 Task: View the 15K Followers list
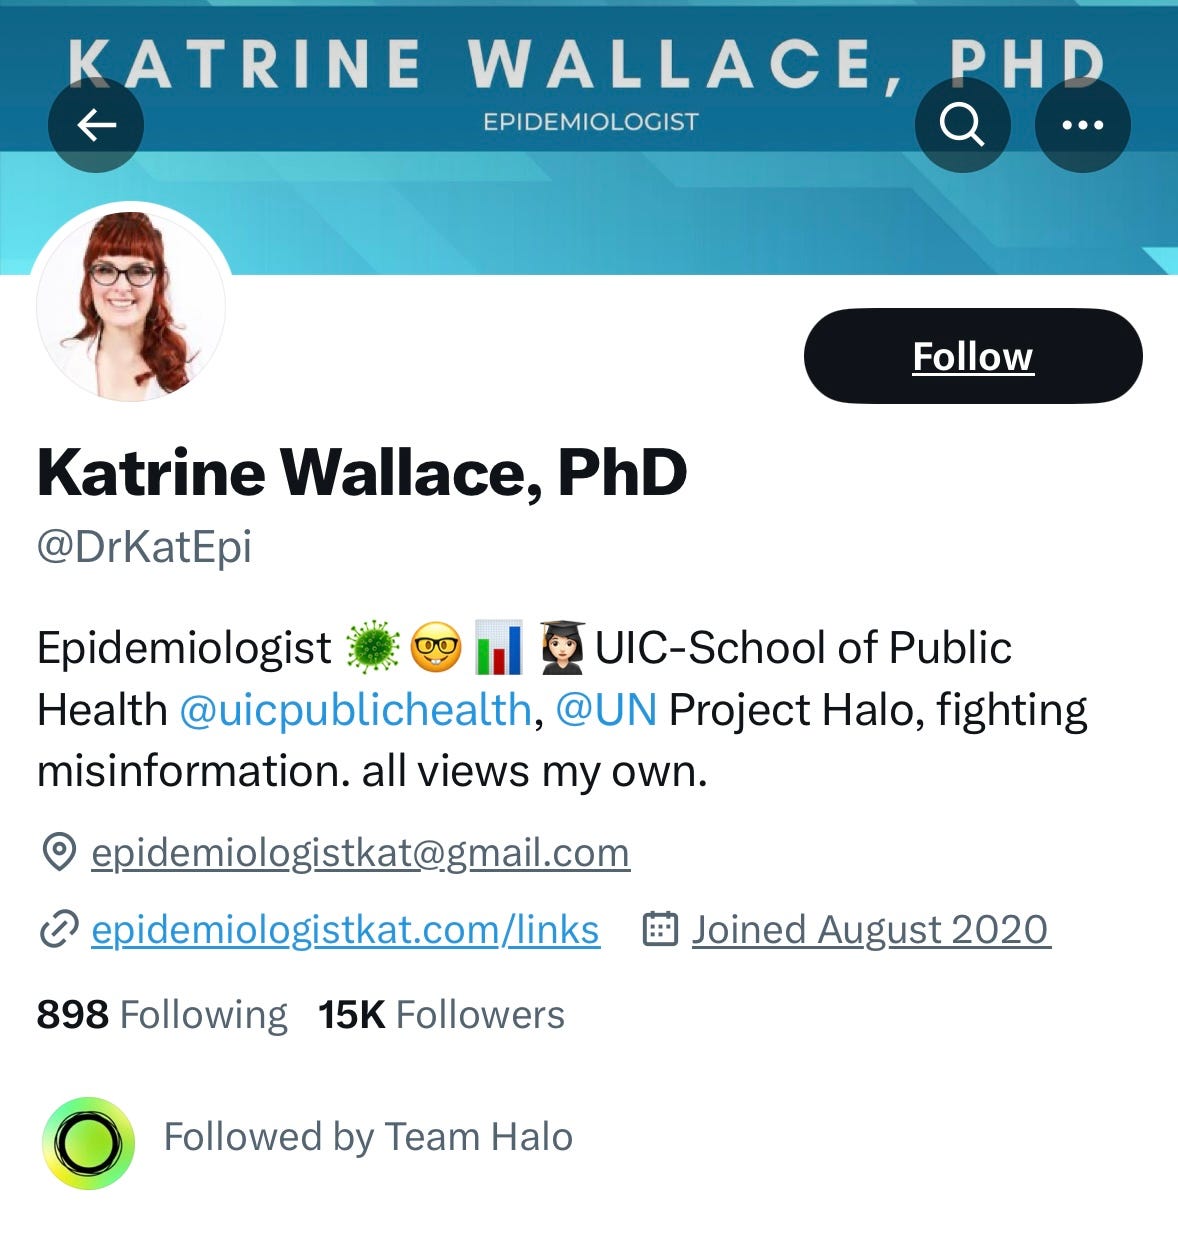(x=441, y=1014)
